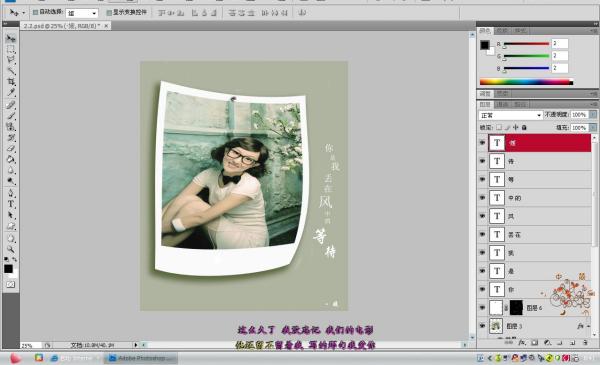
Task: Delete layer with trash icon
Action: [x=585, y=342]
